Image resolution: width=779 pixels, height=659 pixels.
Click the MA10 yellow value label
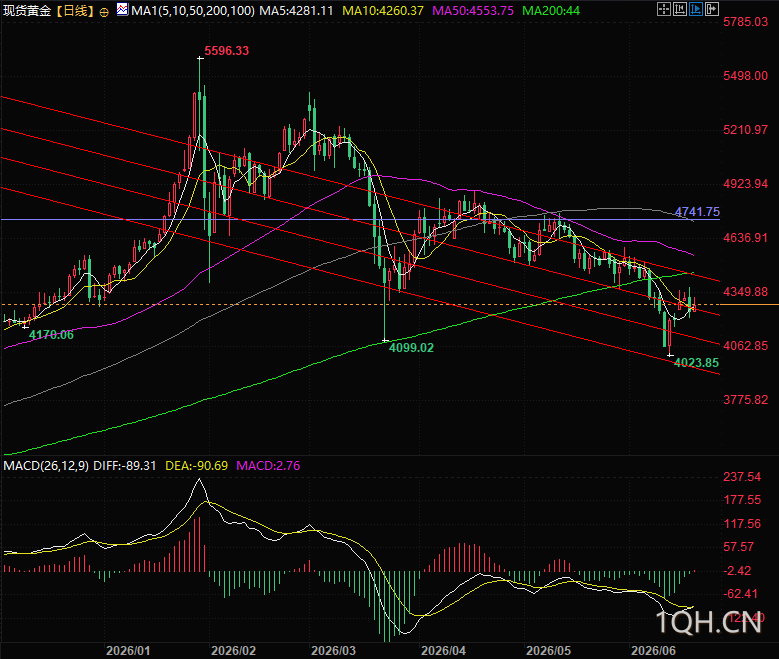click(383, 10)
